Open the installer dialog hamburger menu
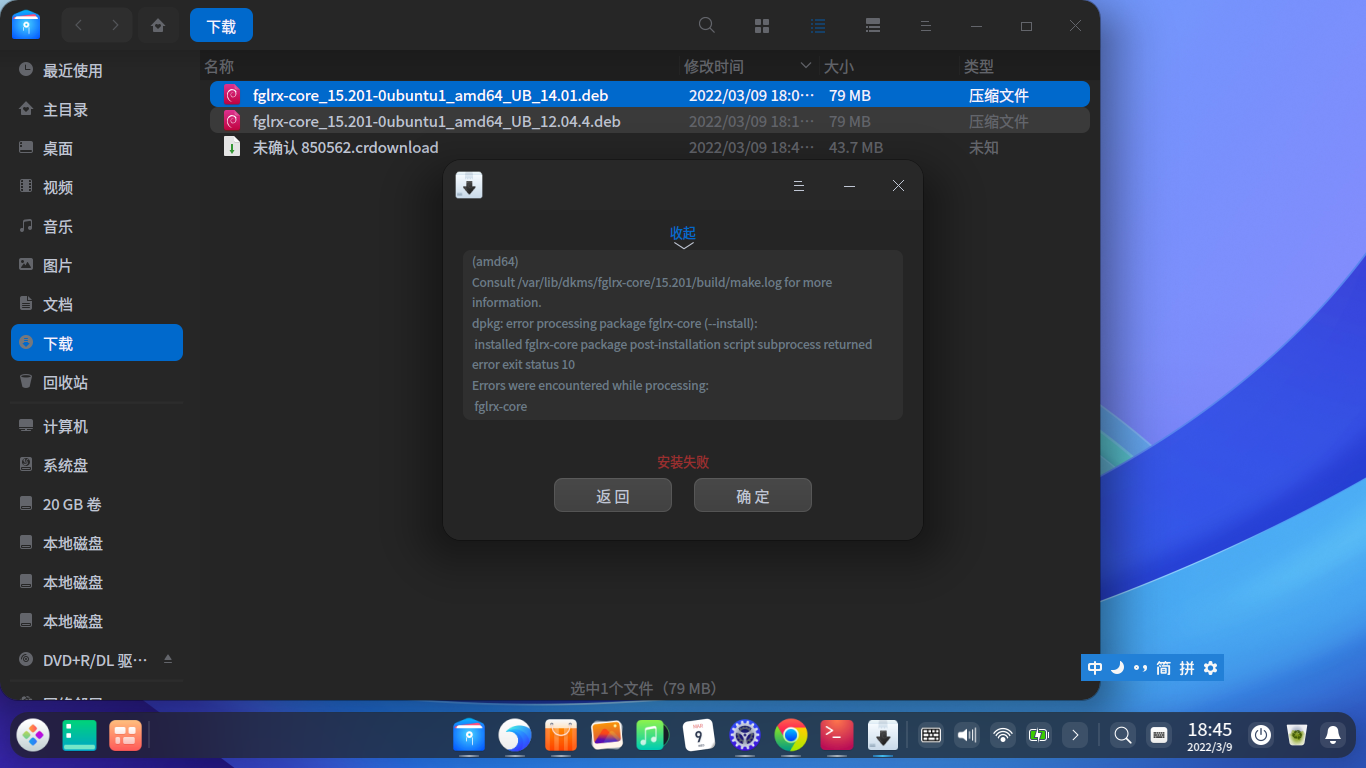 pos(798,185)
